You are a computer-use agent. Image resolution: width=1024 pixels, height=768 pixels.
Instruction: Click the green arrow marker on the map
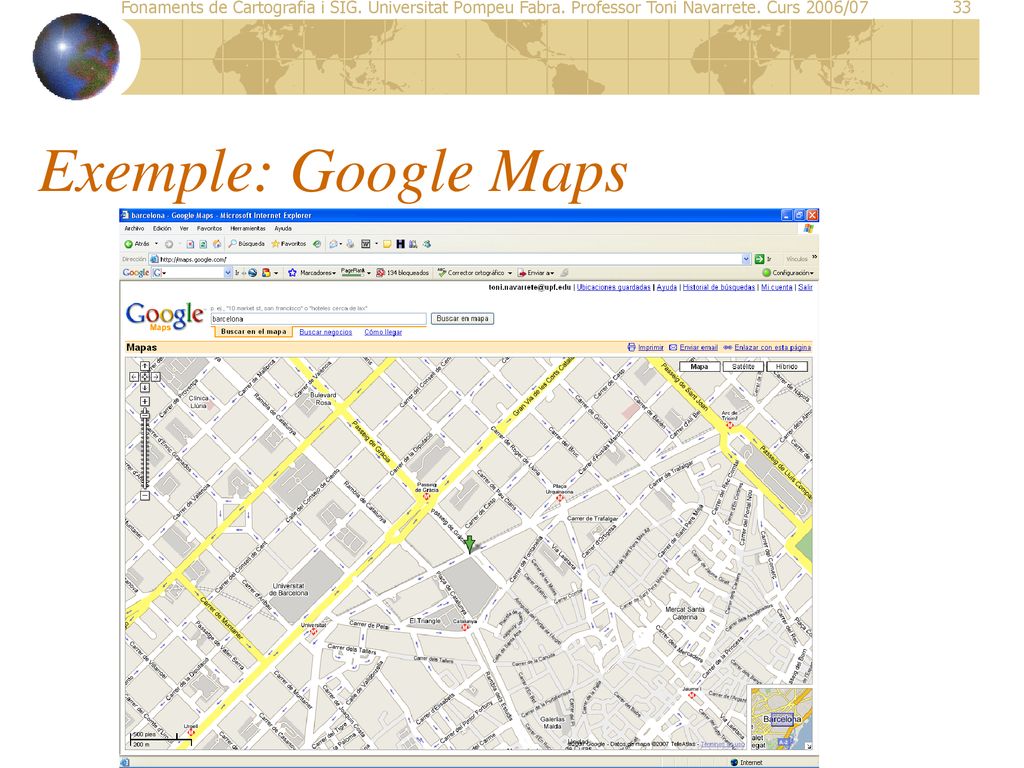(470, 543)
